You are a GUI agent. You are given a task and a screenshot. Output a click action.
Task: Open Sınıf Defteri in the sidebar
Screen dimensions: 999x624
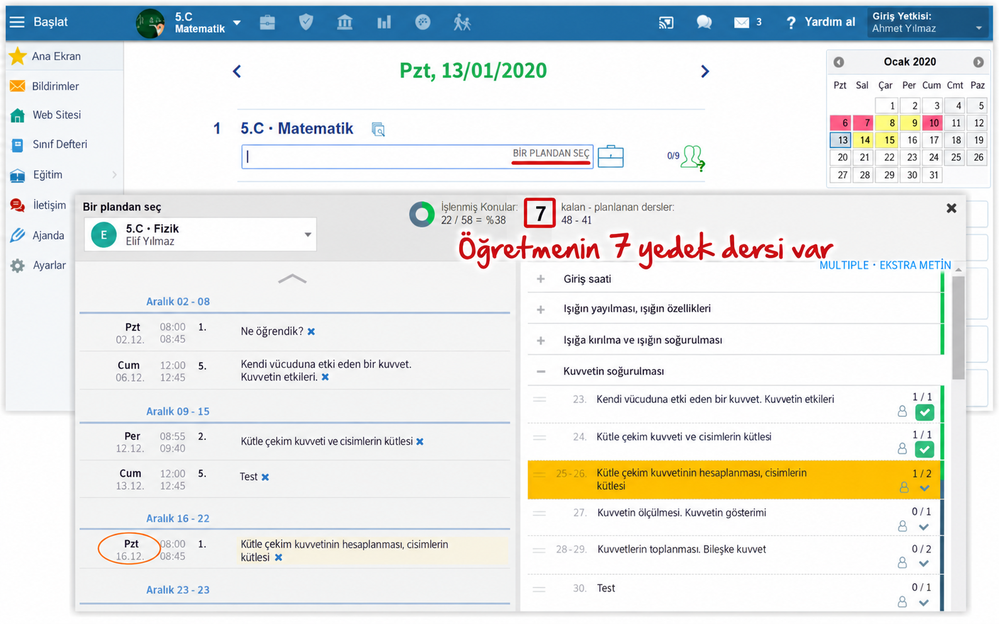point(60,144)
